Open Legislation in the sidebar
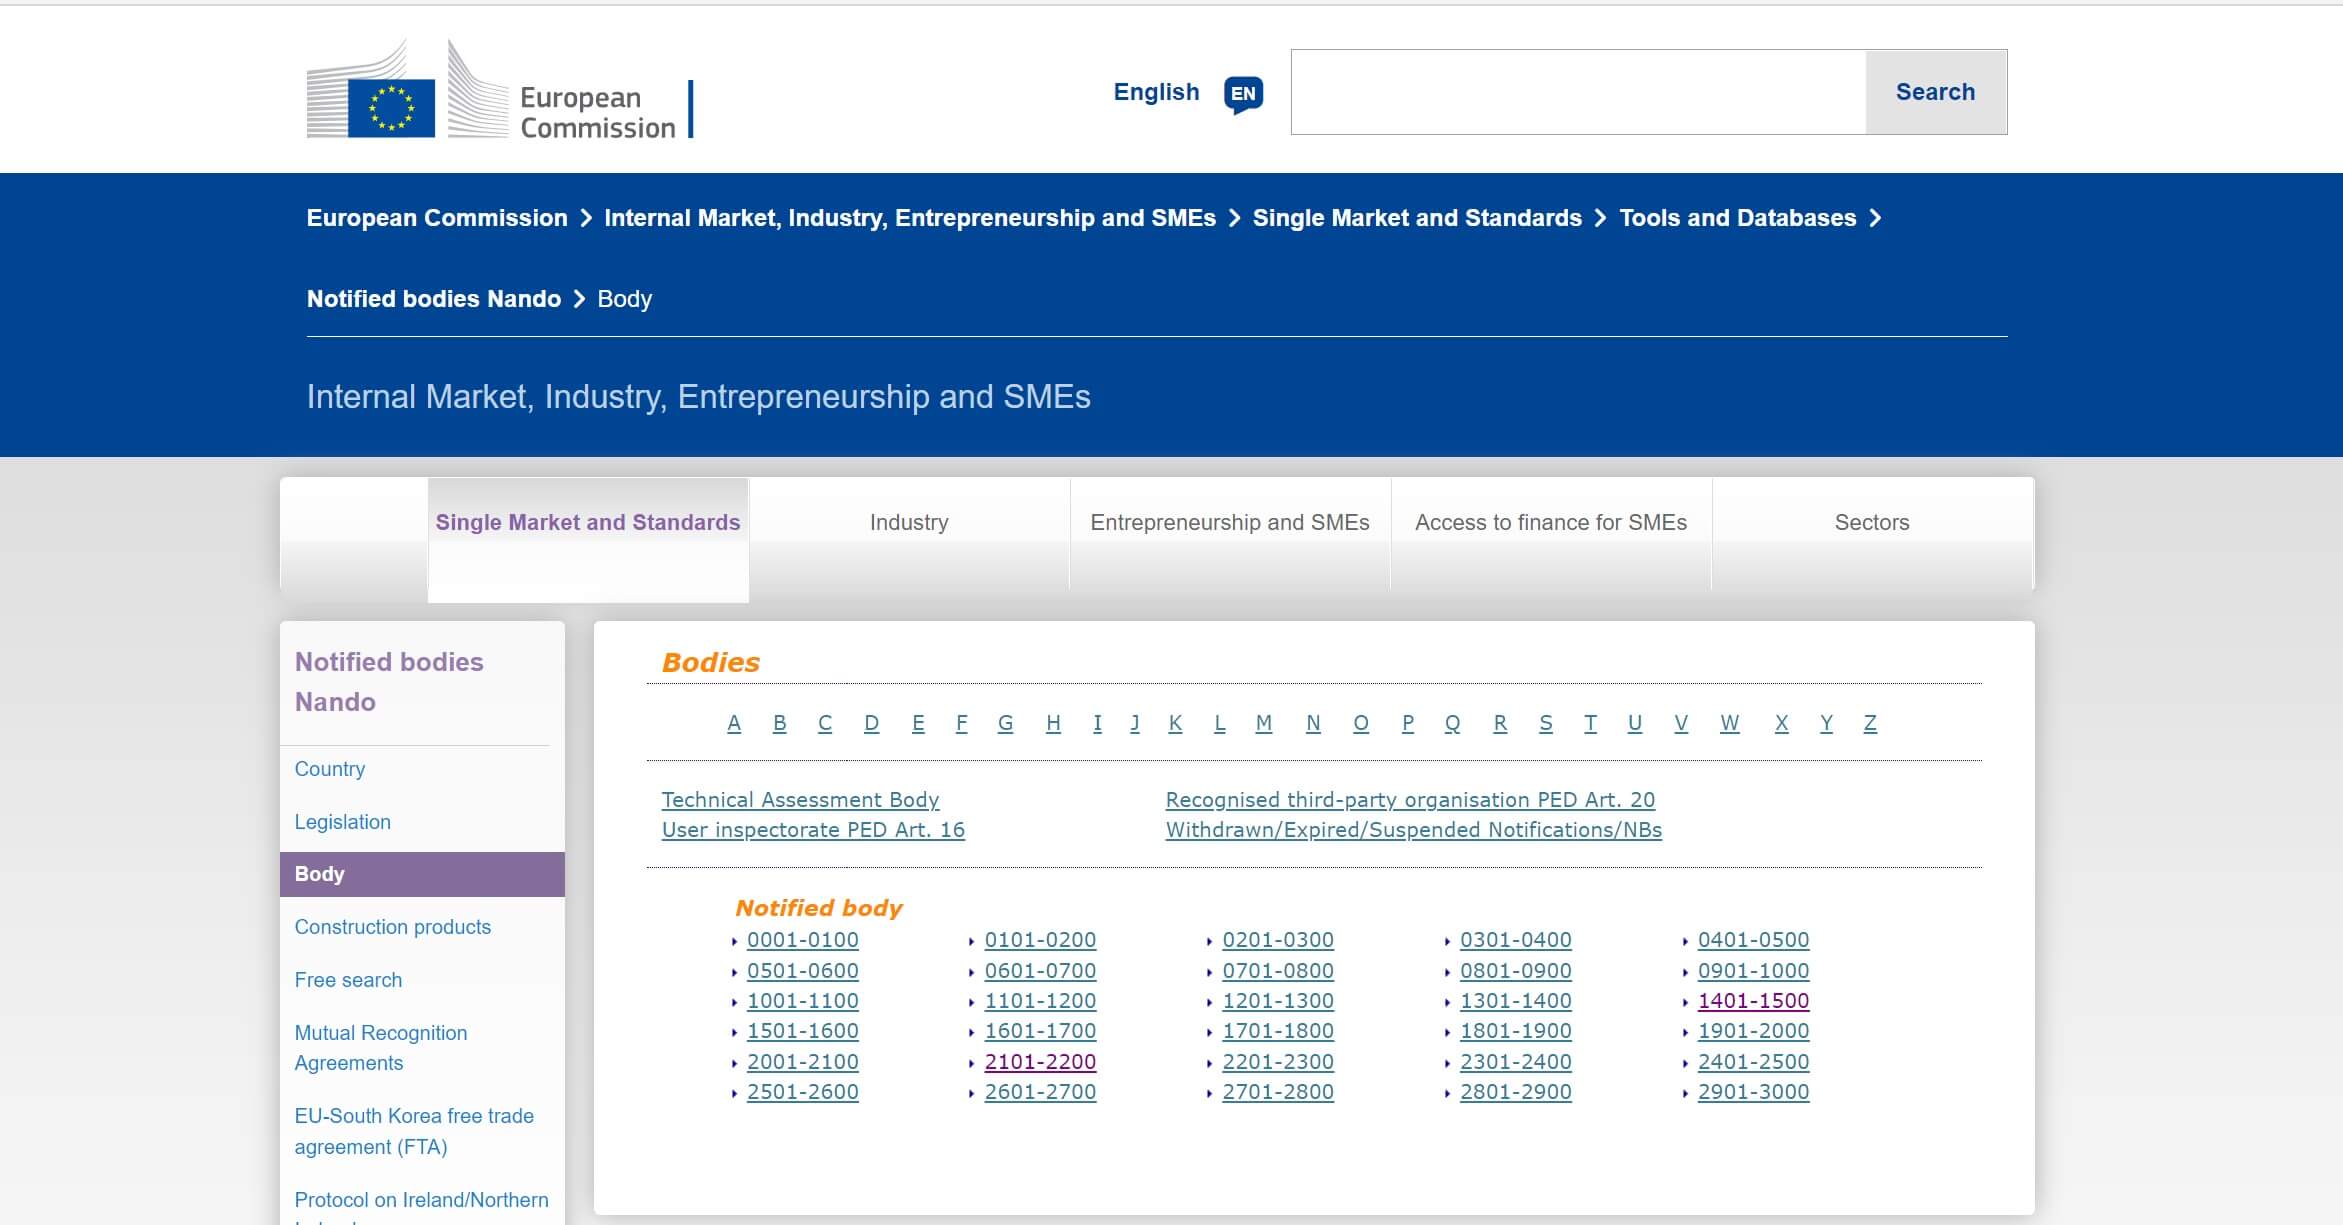 pyautogui.click(x=342, y=822)
